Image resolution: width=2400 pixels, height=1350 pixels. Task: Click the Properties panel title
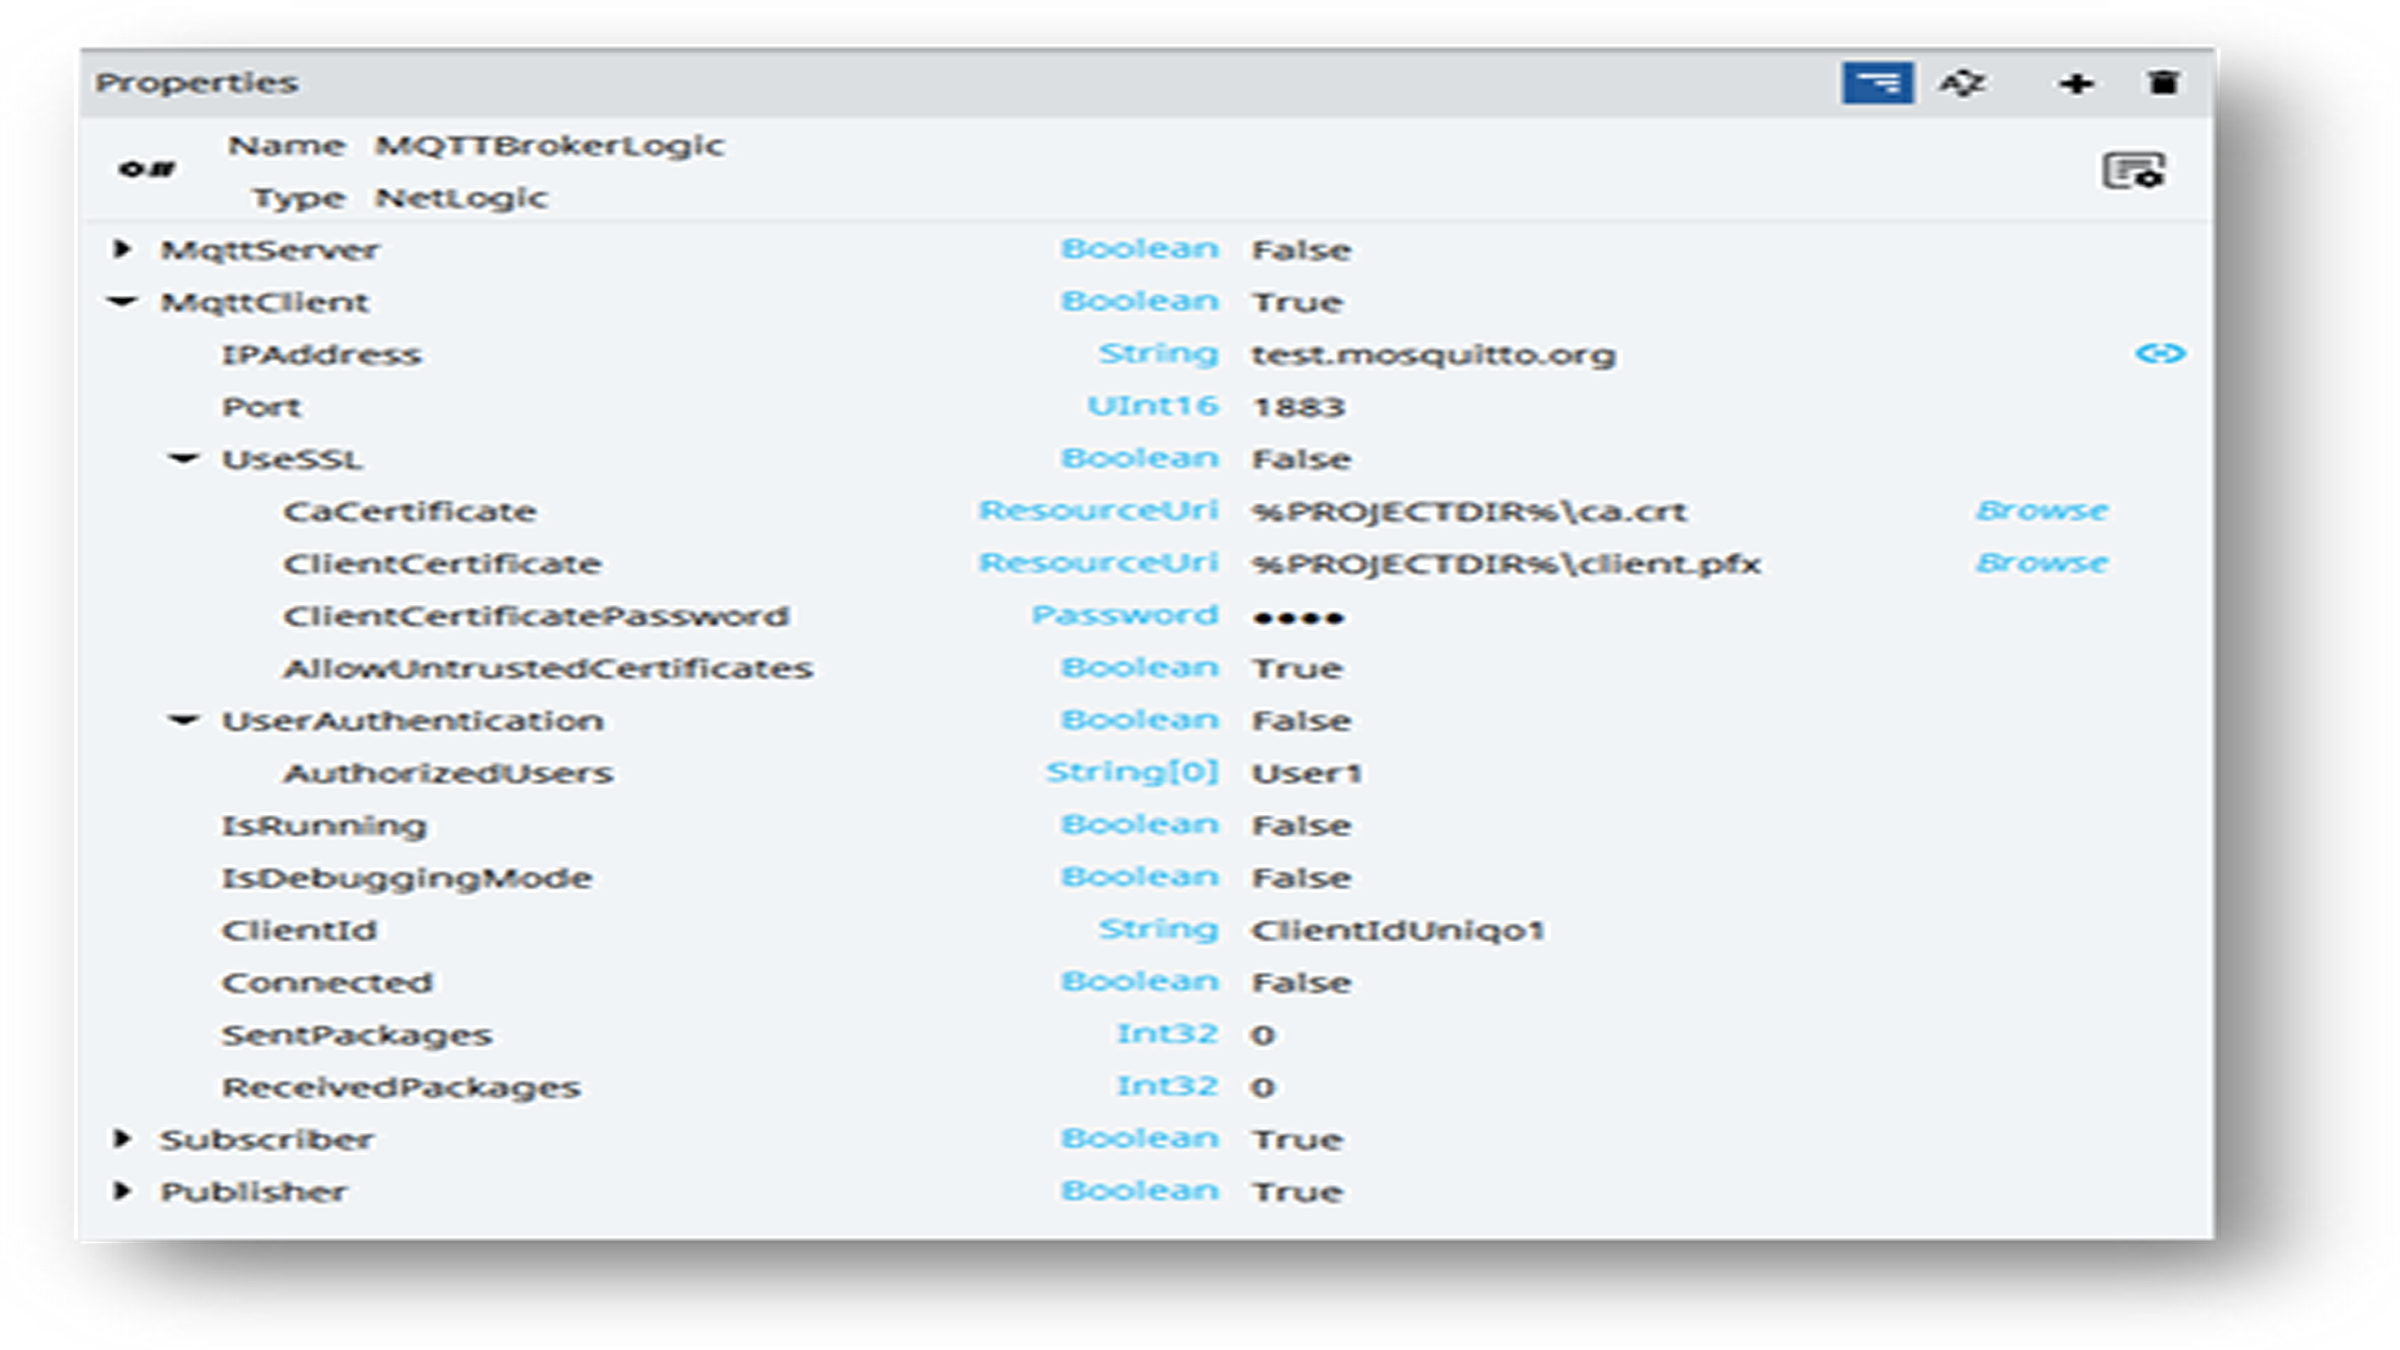point(196,82)
